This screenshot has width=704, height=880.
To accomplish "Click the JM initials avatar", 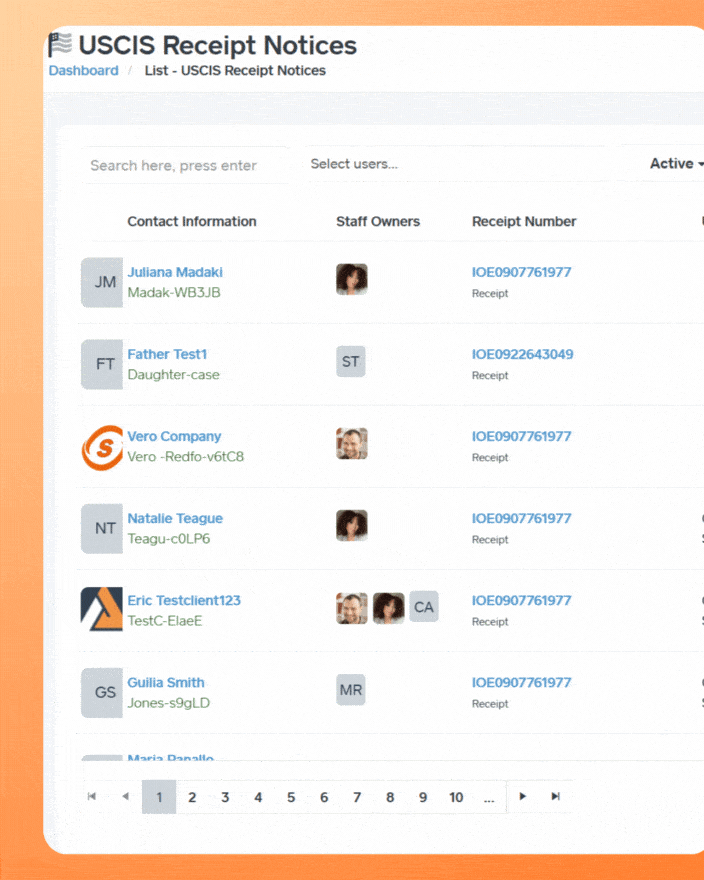I will [102, 282].
